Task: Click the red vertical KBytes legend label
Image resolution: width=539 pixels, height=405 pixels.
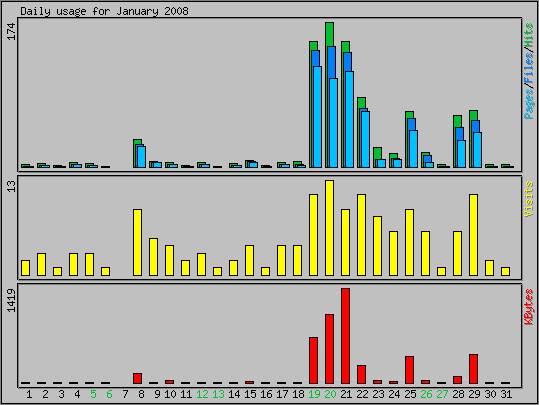Action: 529,307
